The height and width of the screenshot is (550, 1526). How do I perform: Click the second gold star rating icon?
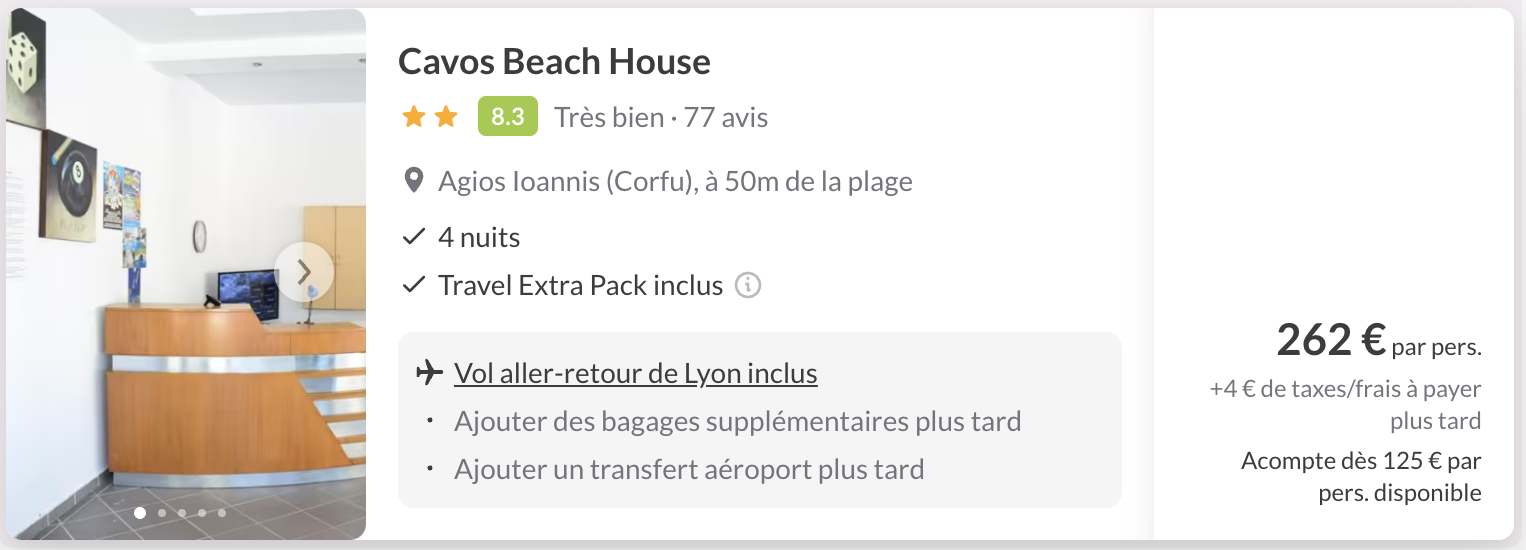point(446,117)
